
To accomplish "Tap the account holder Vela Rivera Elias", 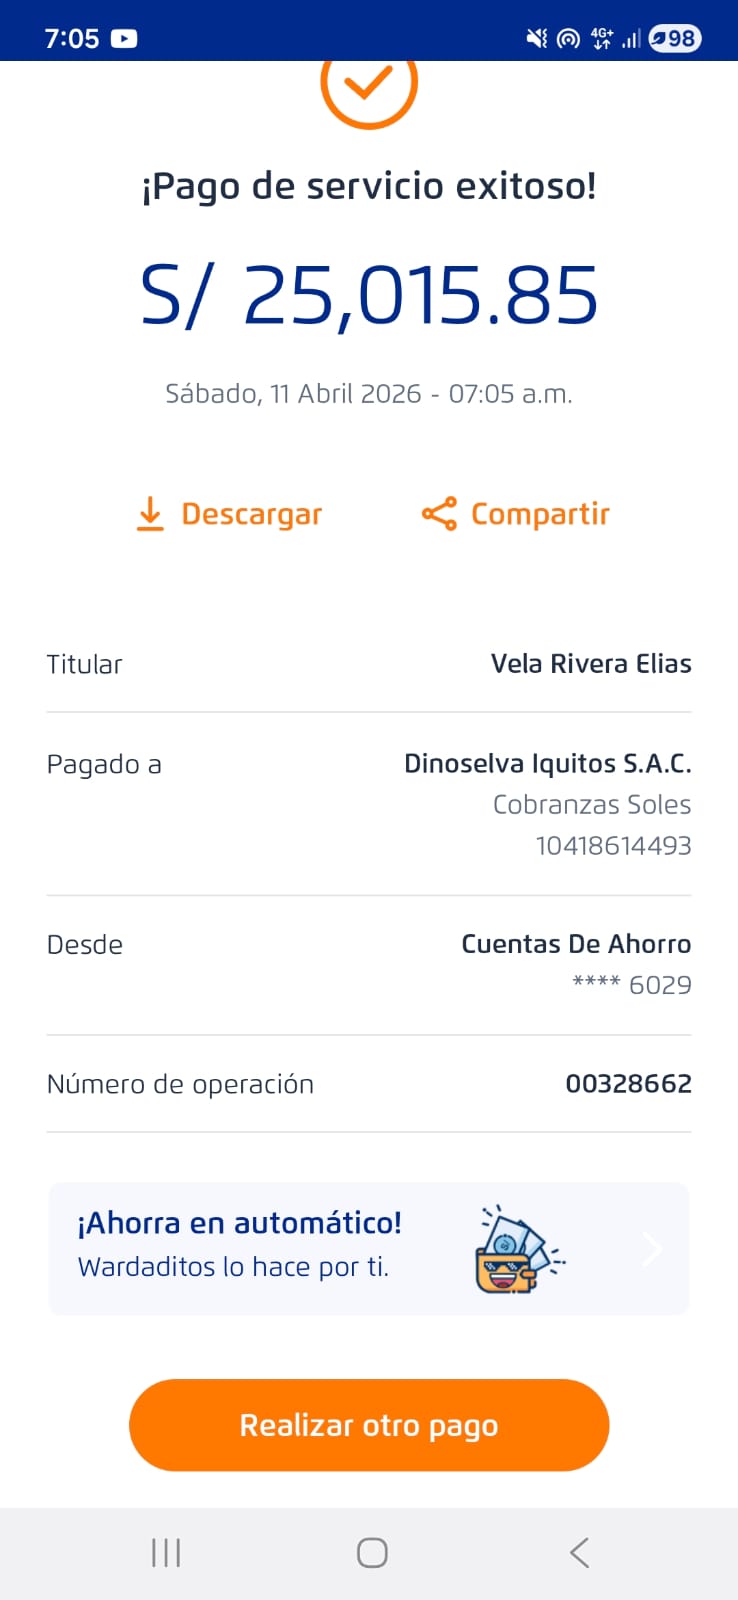I will (591, 664).
